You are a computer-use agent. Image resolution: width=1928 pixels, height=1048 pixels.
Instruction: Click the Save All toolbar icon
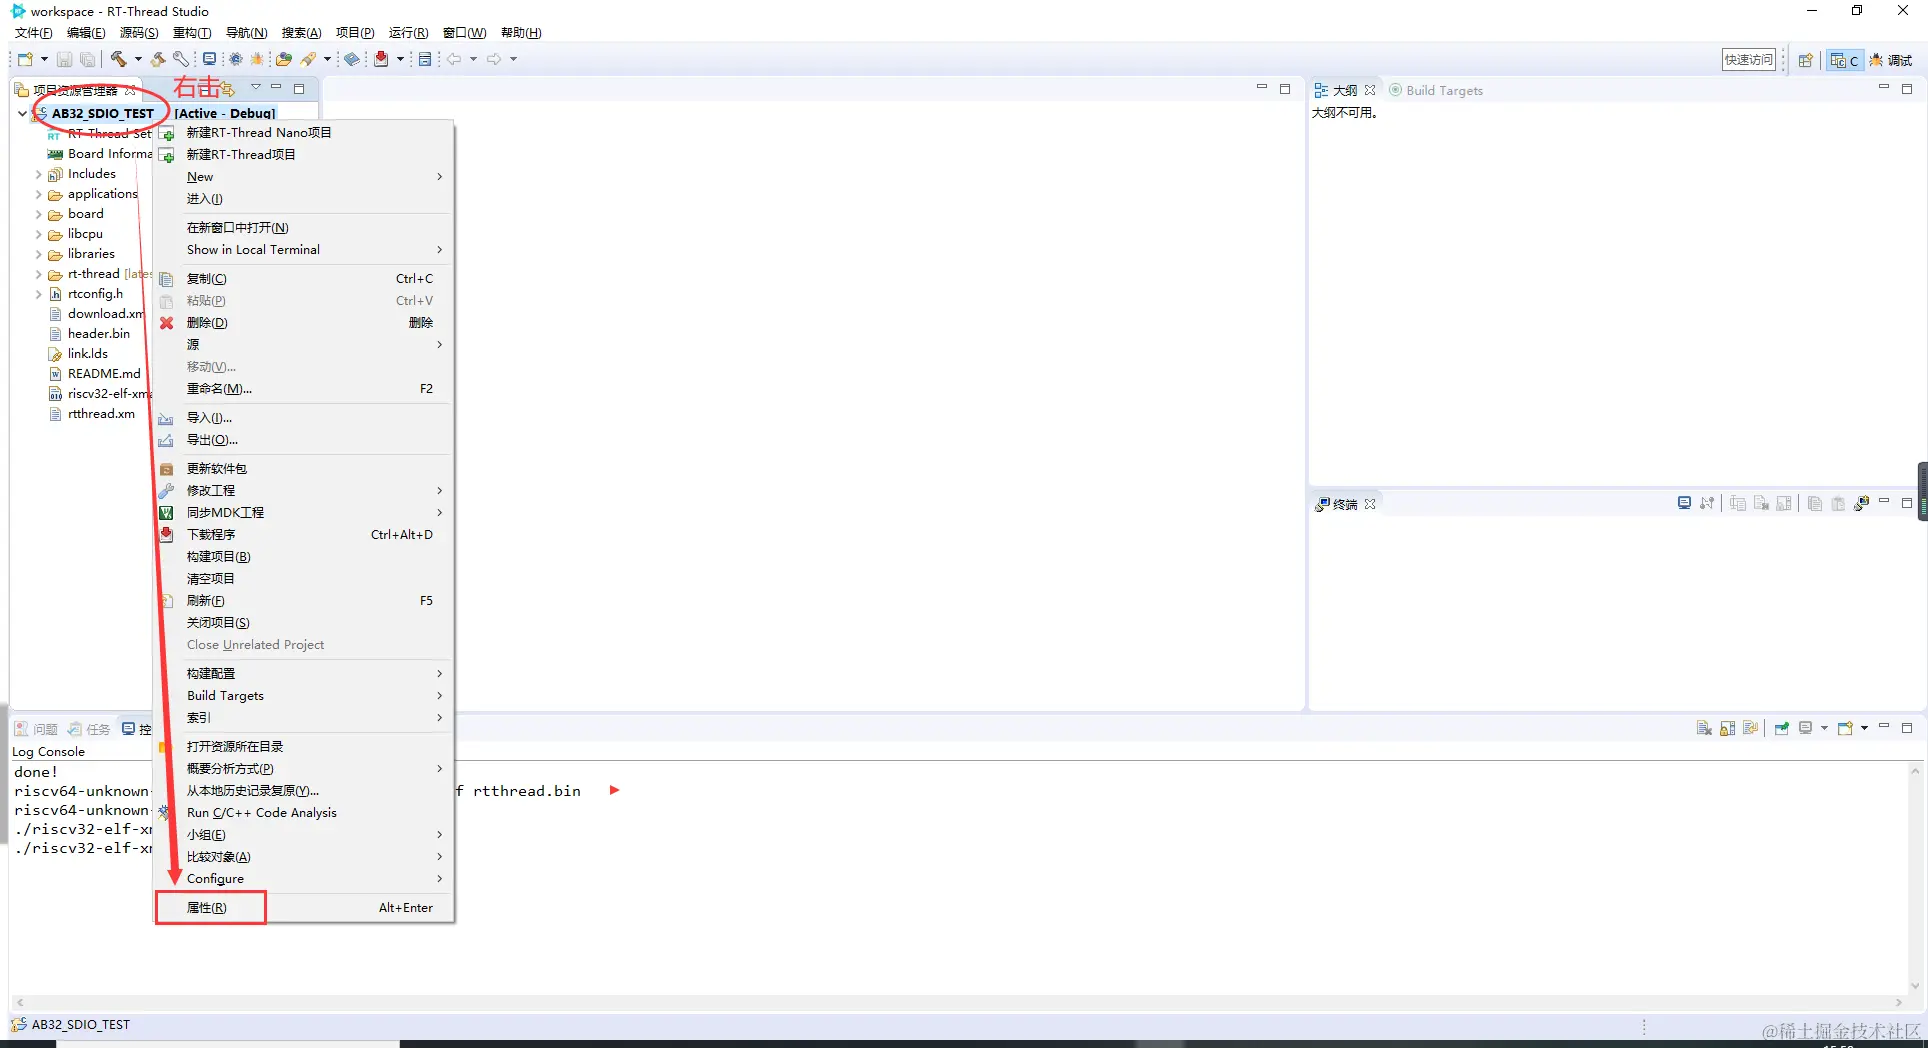pyautogui.click(x=88, y=59)
